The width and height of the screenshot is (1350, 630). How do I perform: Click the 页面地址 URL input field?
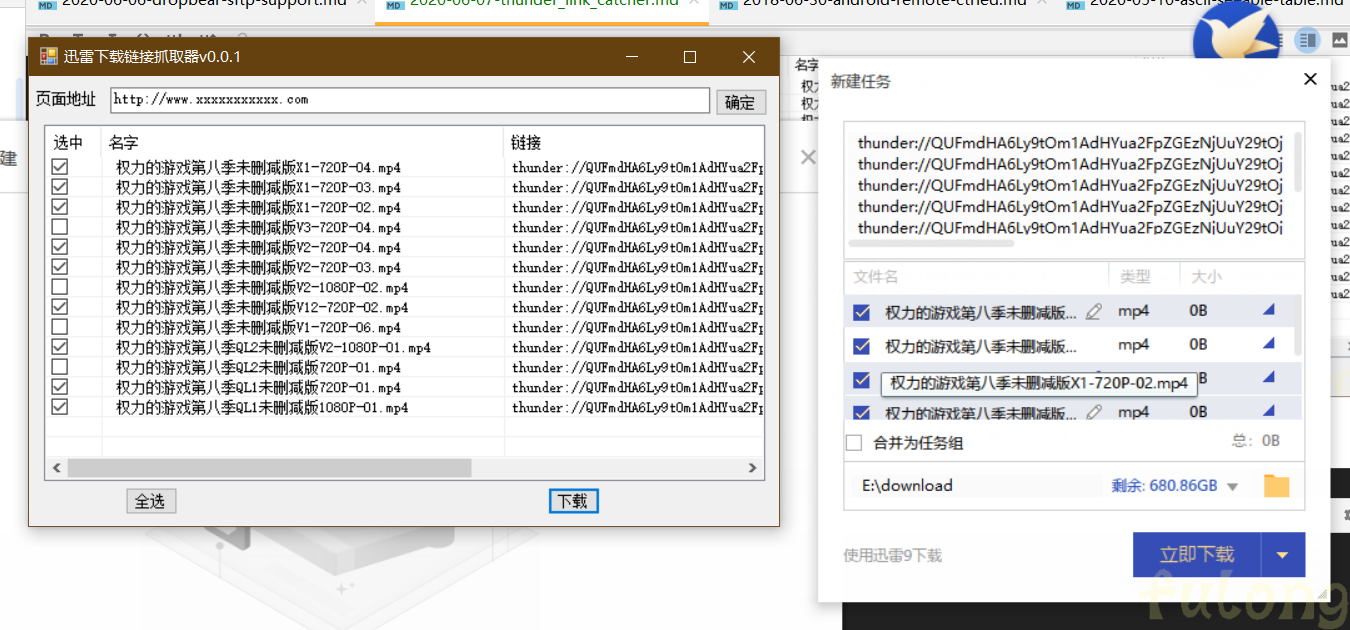point(409,100)
